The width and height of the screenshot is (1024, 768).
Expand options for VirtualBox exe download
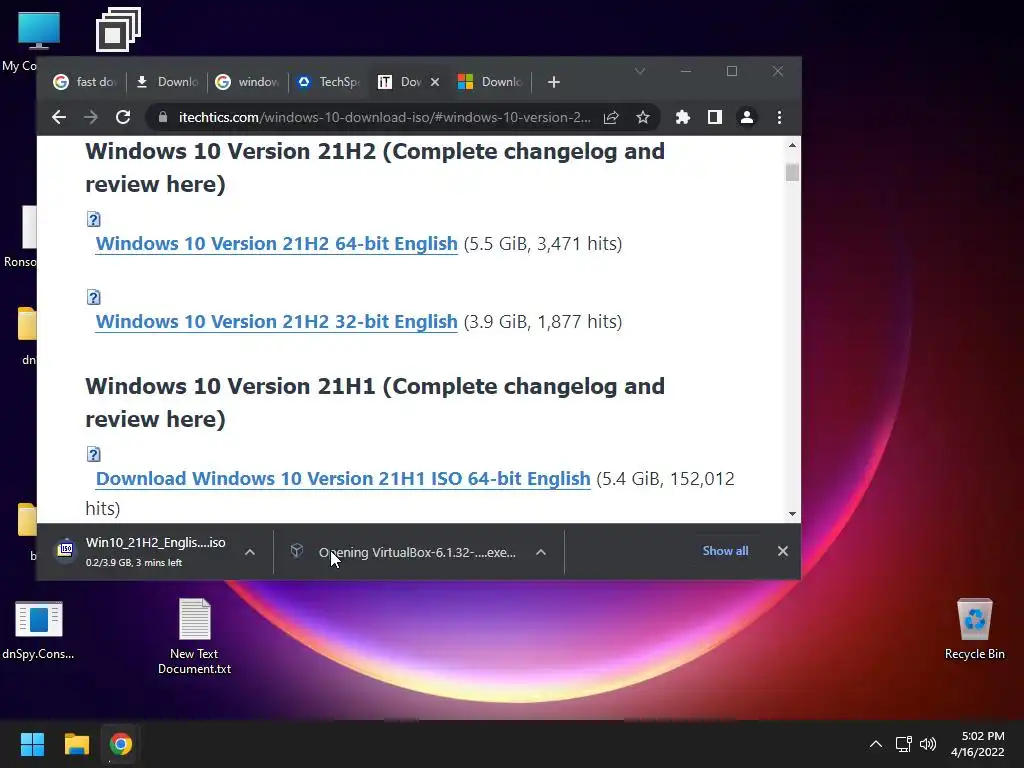coord(541,552)
